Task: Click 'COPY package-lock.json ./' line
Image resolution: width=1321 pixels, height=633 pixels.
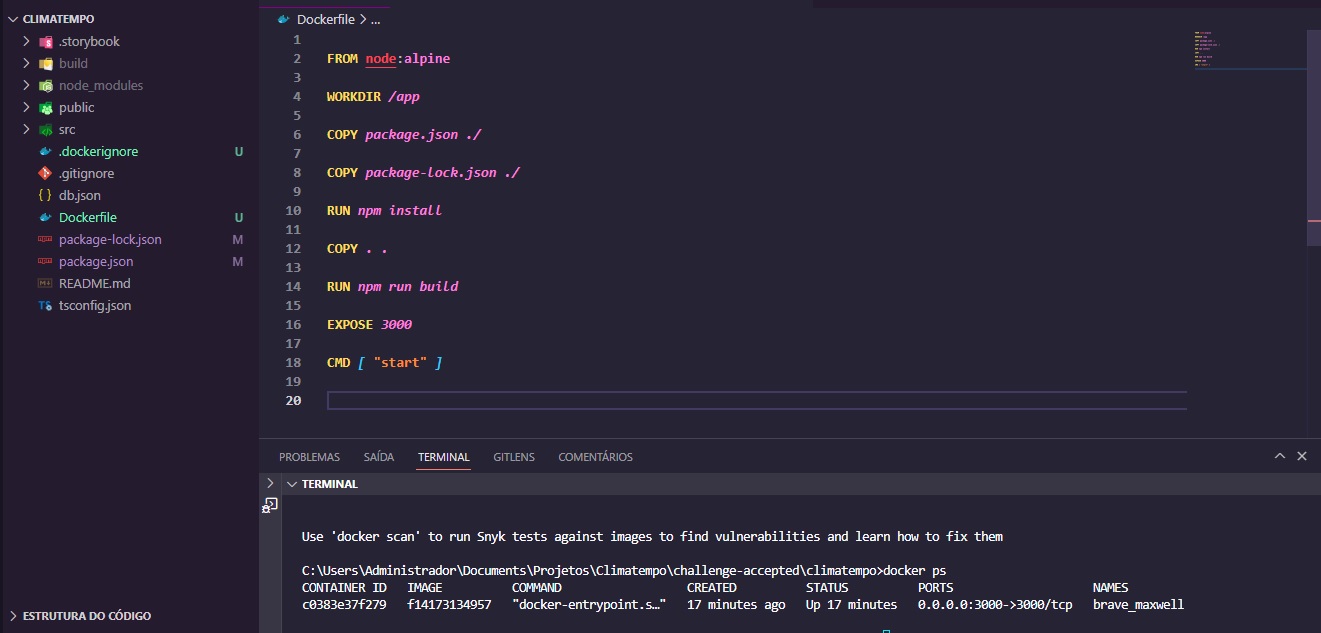Action: click(423, 173)
